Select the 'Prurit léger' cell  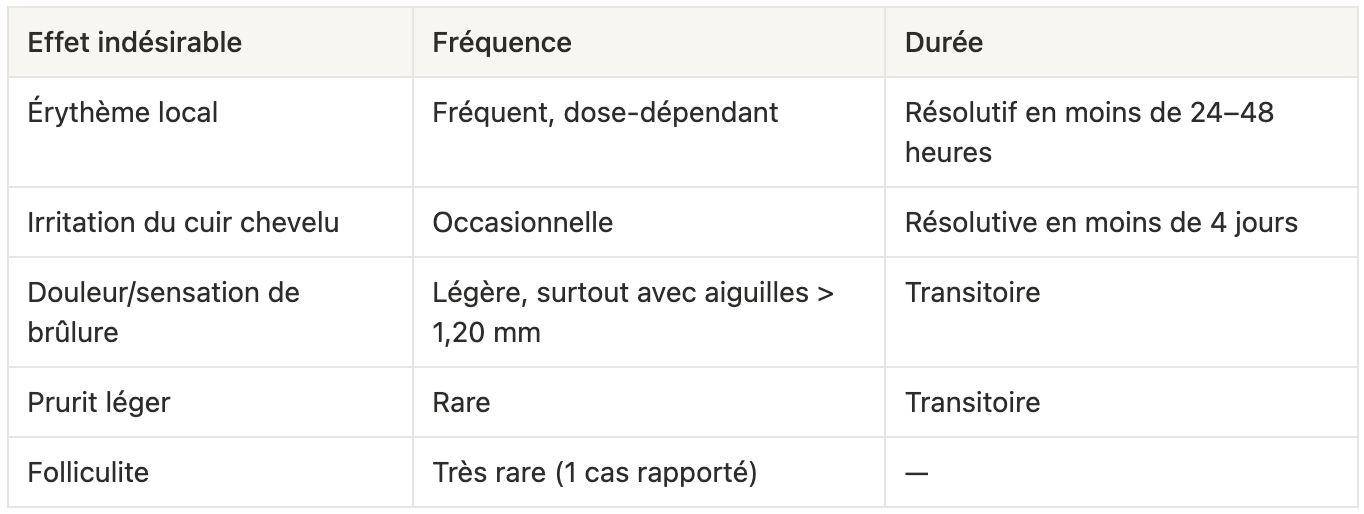coord(210,402)
